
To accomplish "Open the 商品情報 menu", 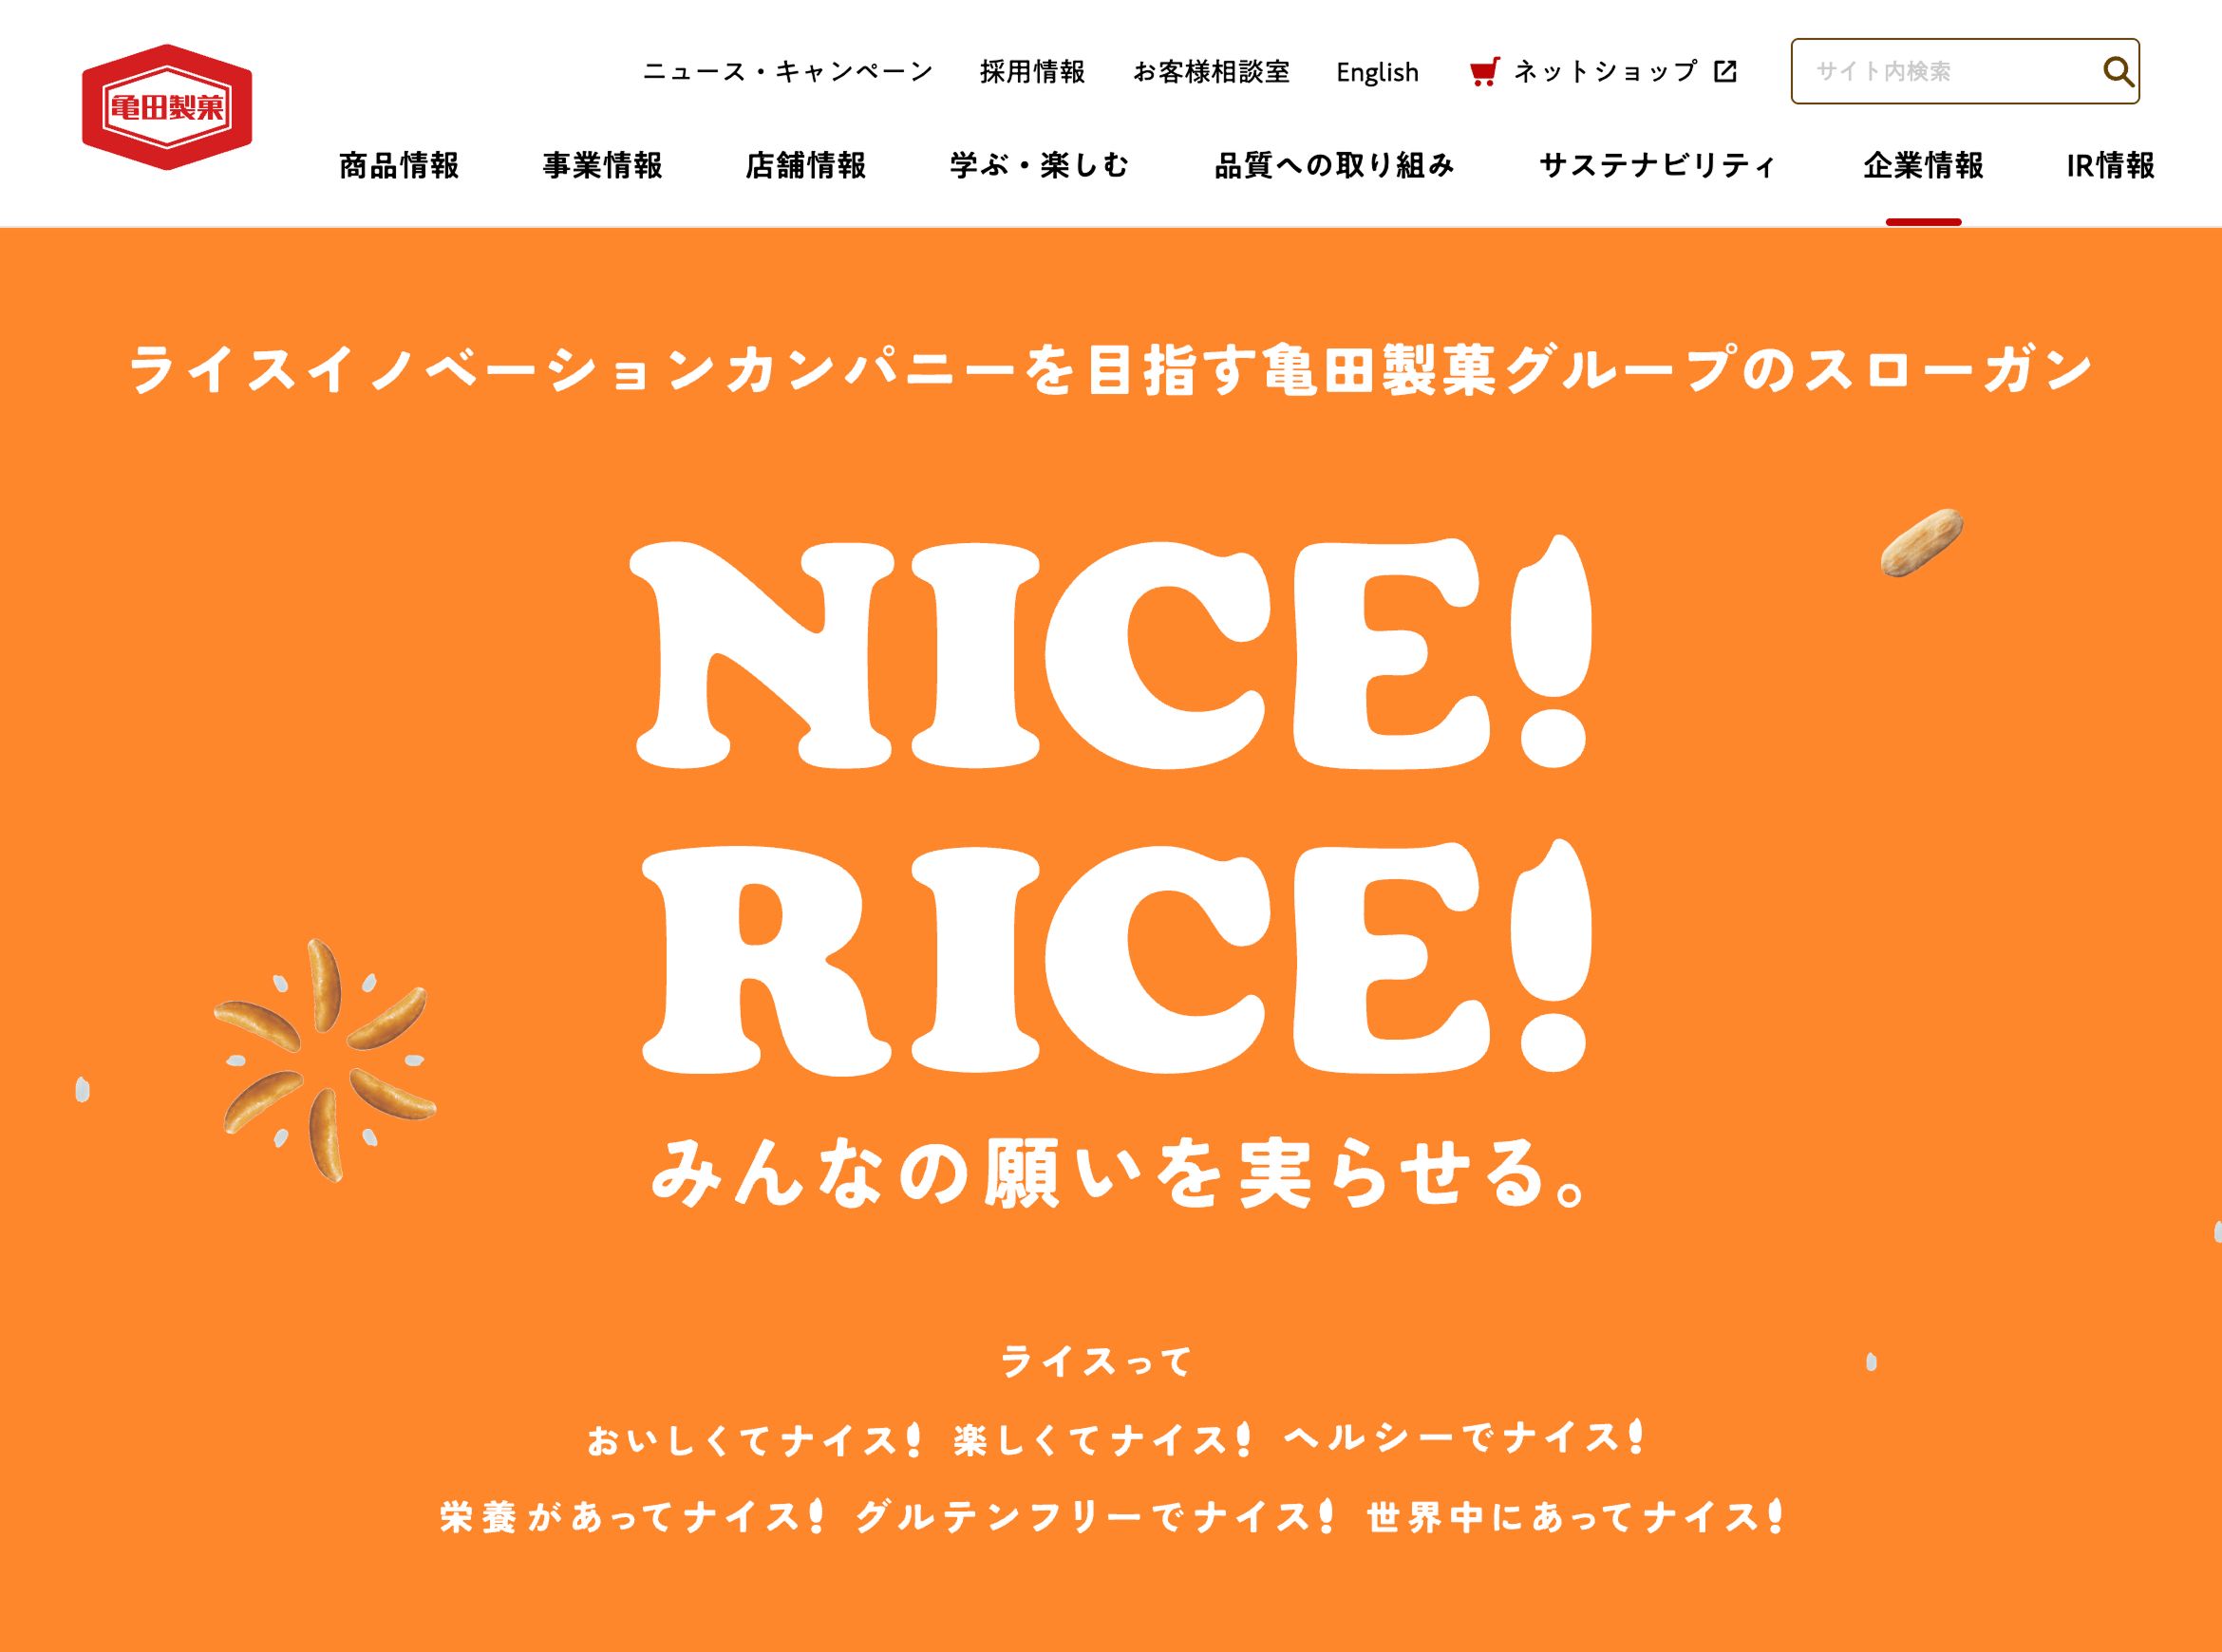I will pos(399,165).
